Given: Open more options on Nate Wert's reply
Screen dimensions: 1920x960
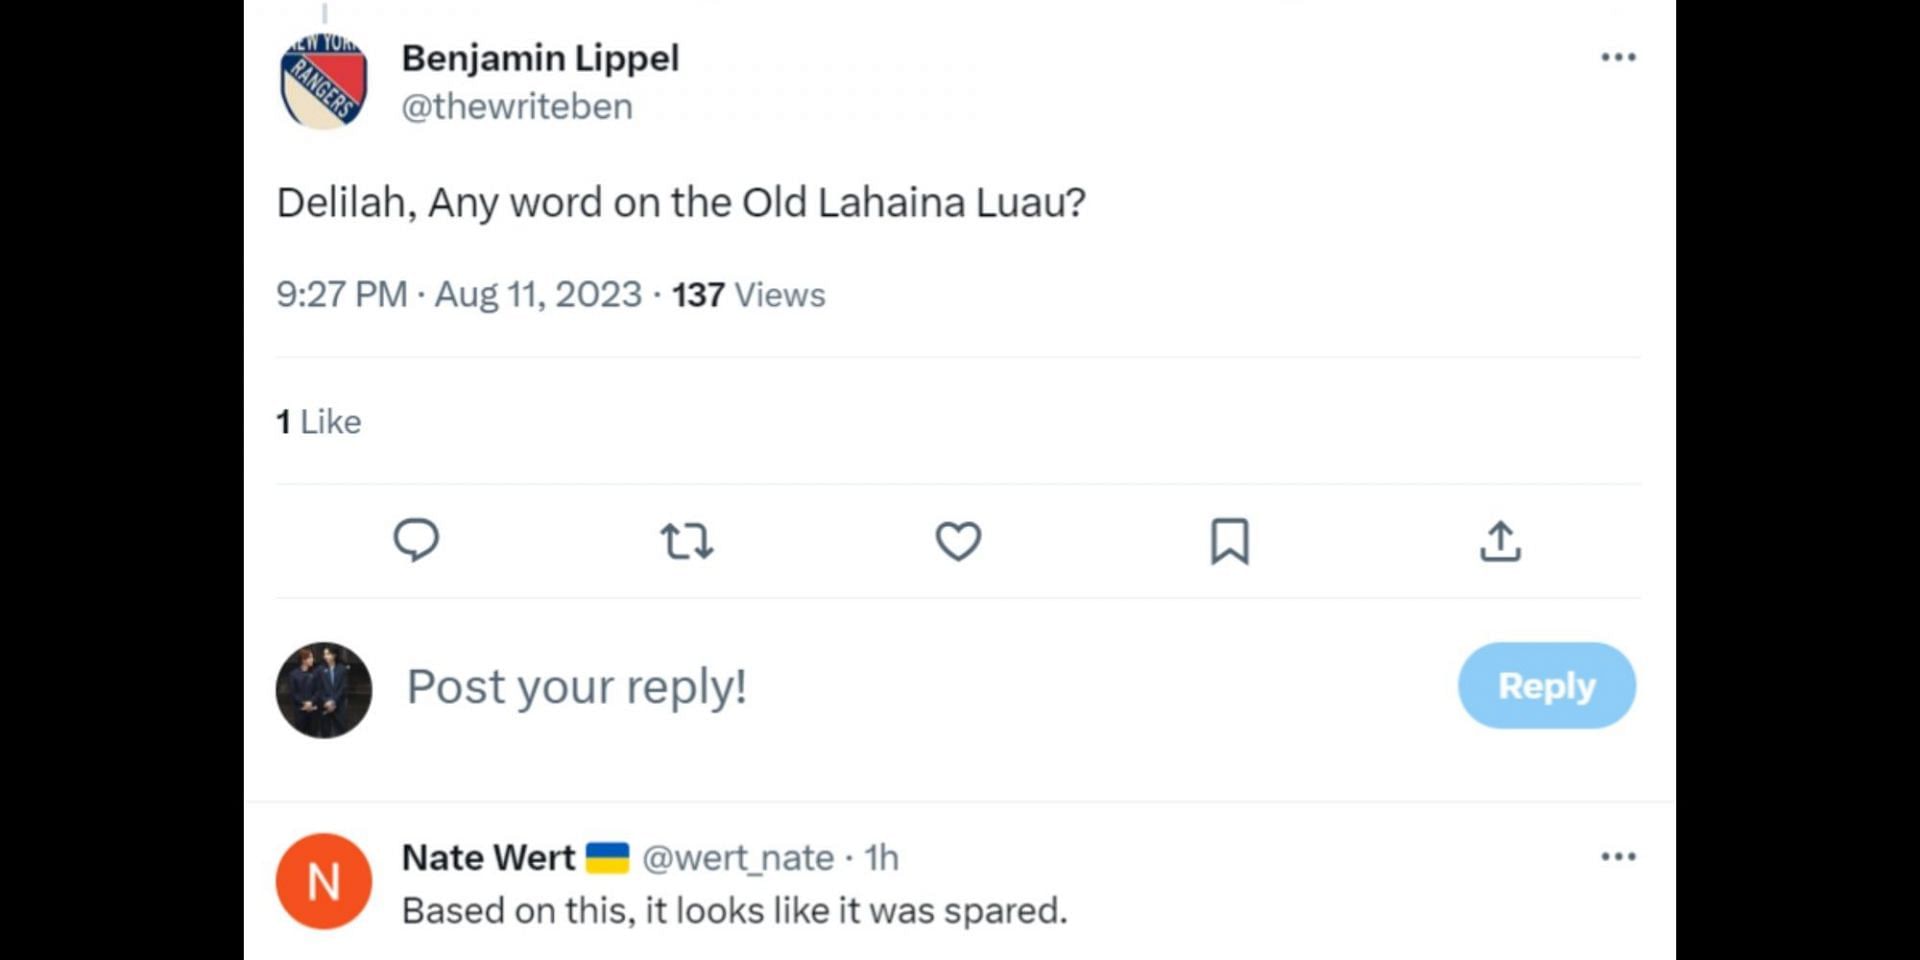Looking at the screenshot, I should point(1618,856).
